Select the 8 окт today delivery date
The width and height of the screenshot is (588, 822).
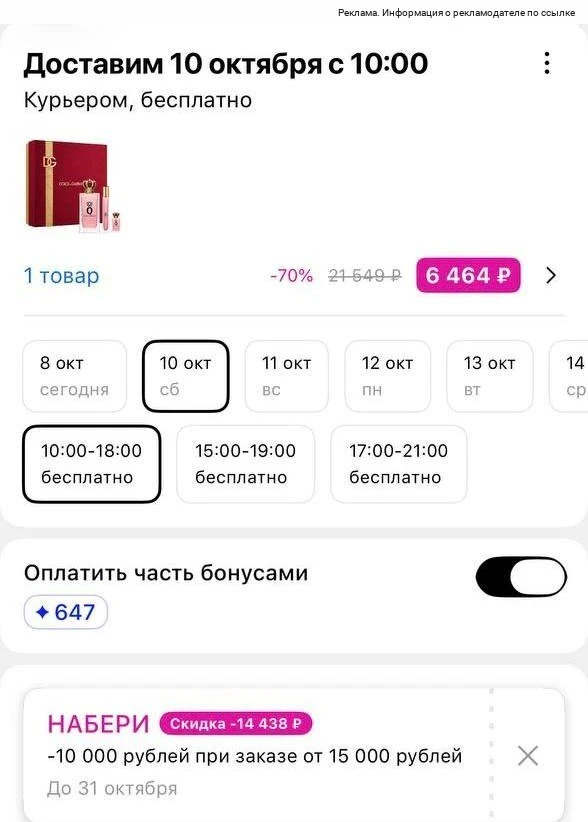[x=75, y=376]
